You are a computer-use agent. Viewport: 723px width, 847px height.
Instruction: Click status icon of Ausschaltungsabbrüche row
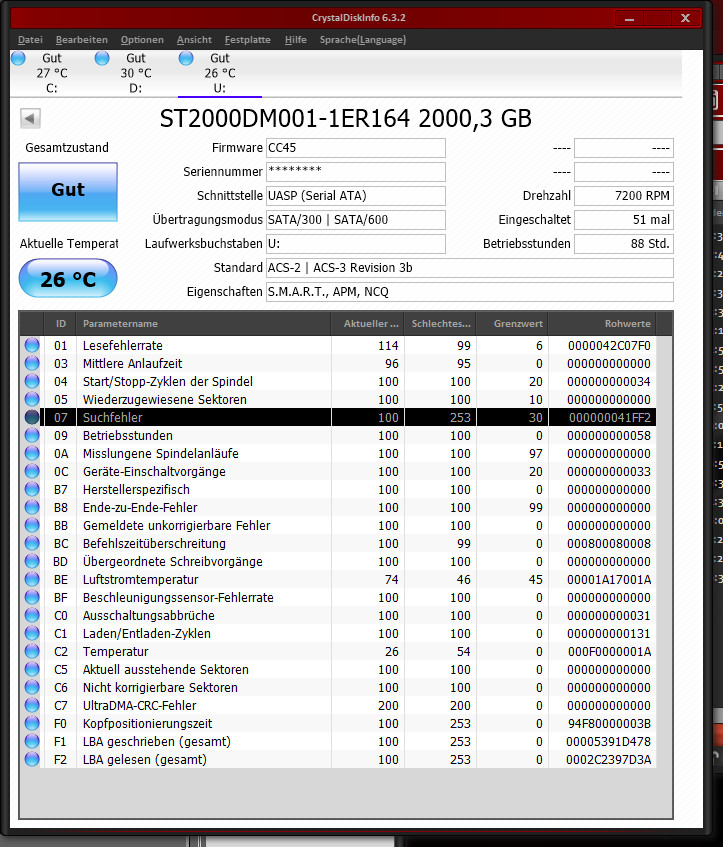click(x=32, y=615)
